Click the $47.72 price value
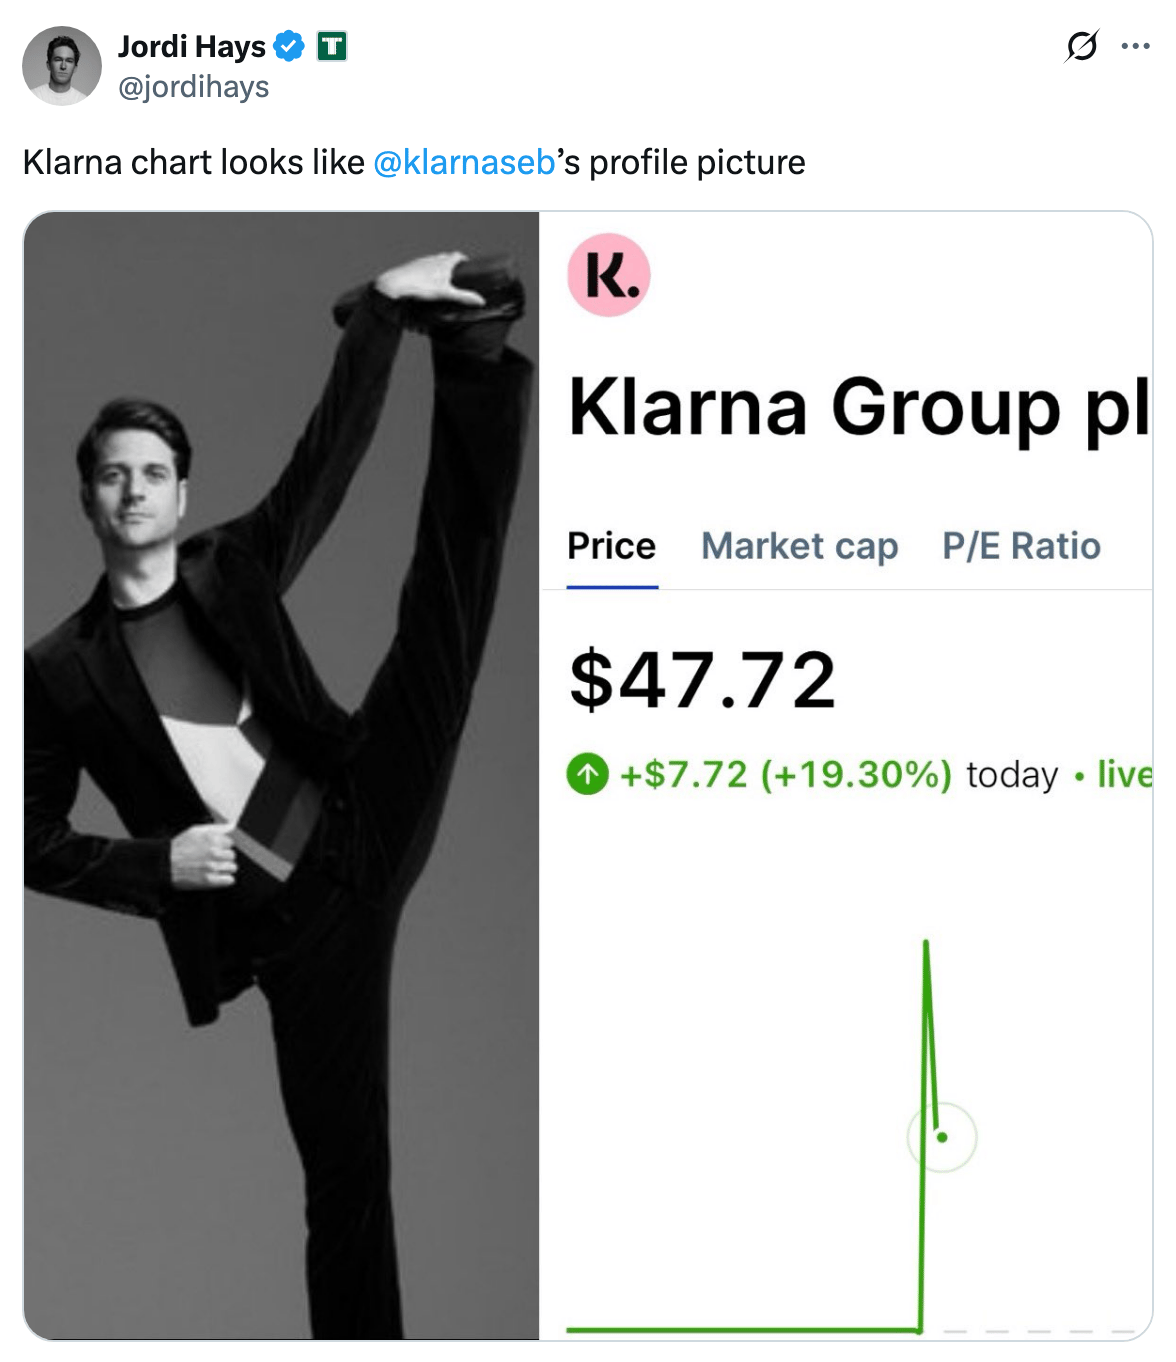1176x1362 pixels. pyautogui.click(x=702, y=680)
